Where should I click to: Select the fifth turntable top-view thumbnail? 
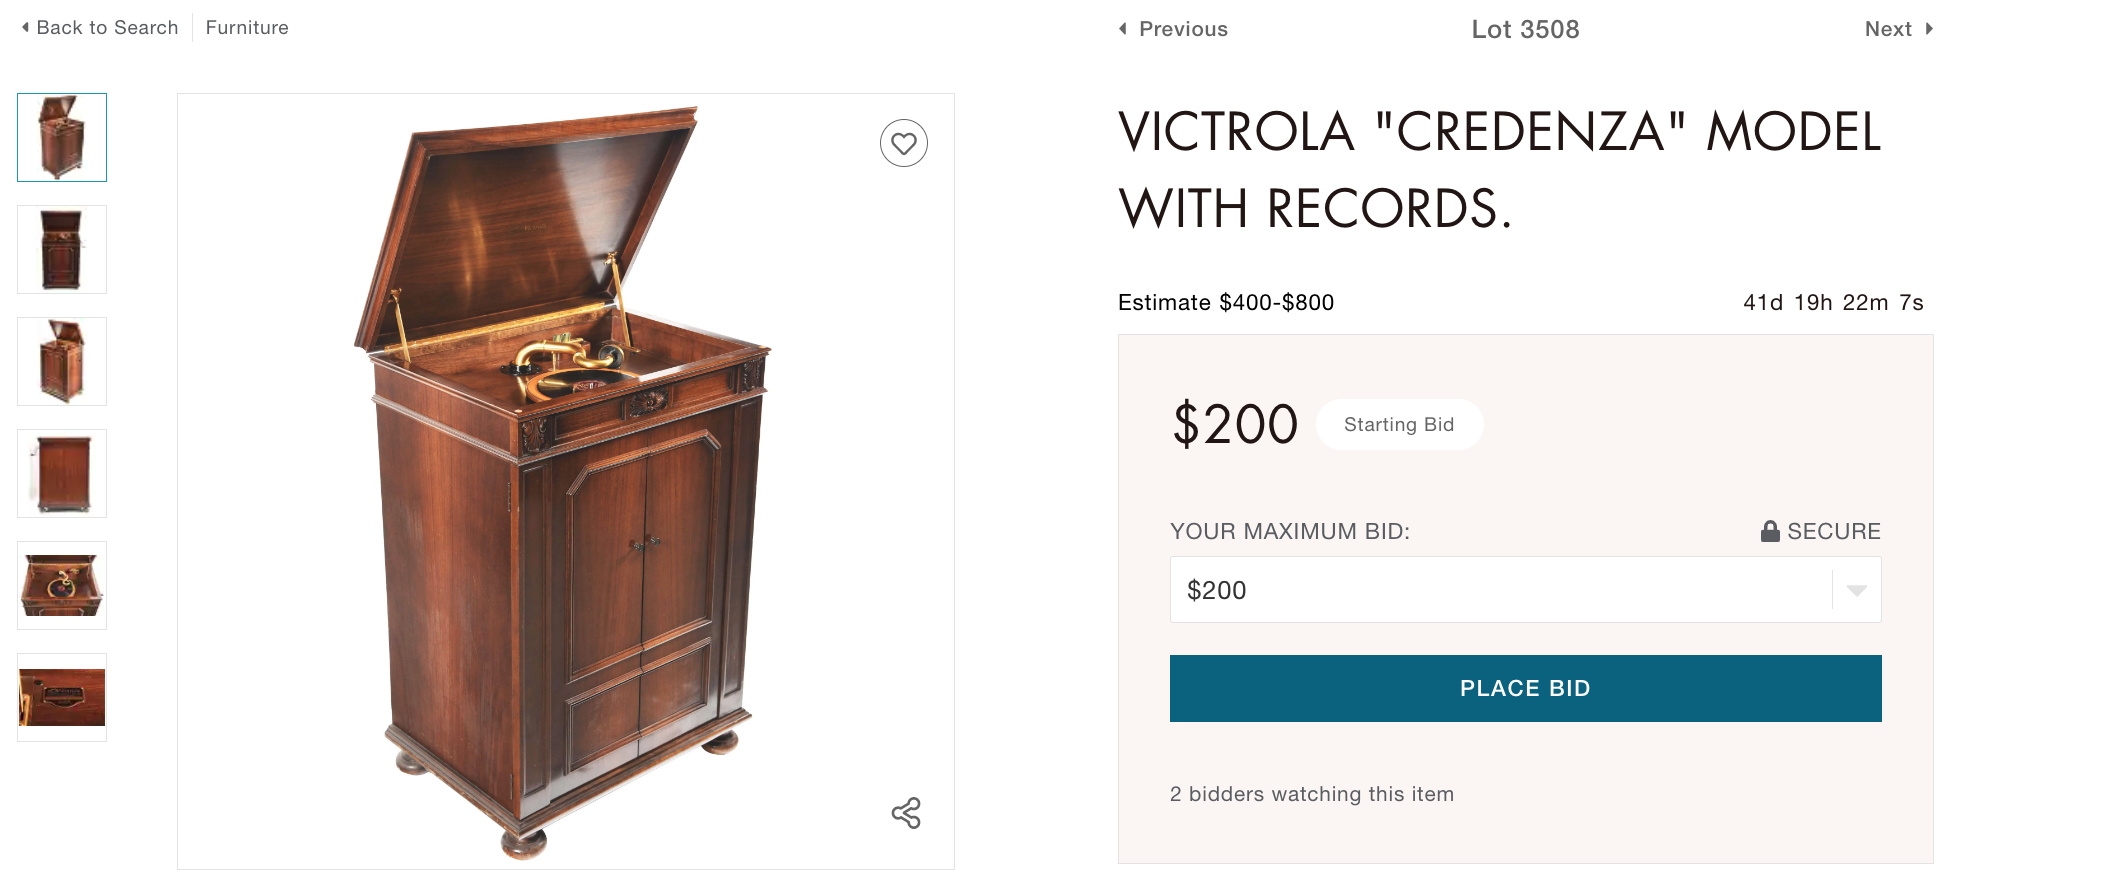point(62,586)
